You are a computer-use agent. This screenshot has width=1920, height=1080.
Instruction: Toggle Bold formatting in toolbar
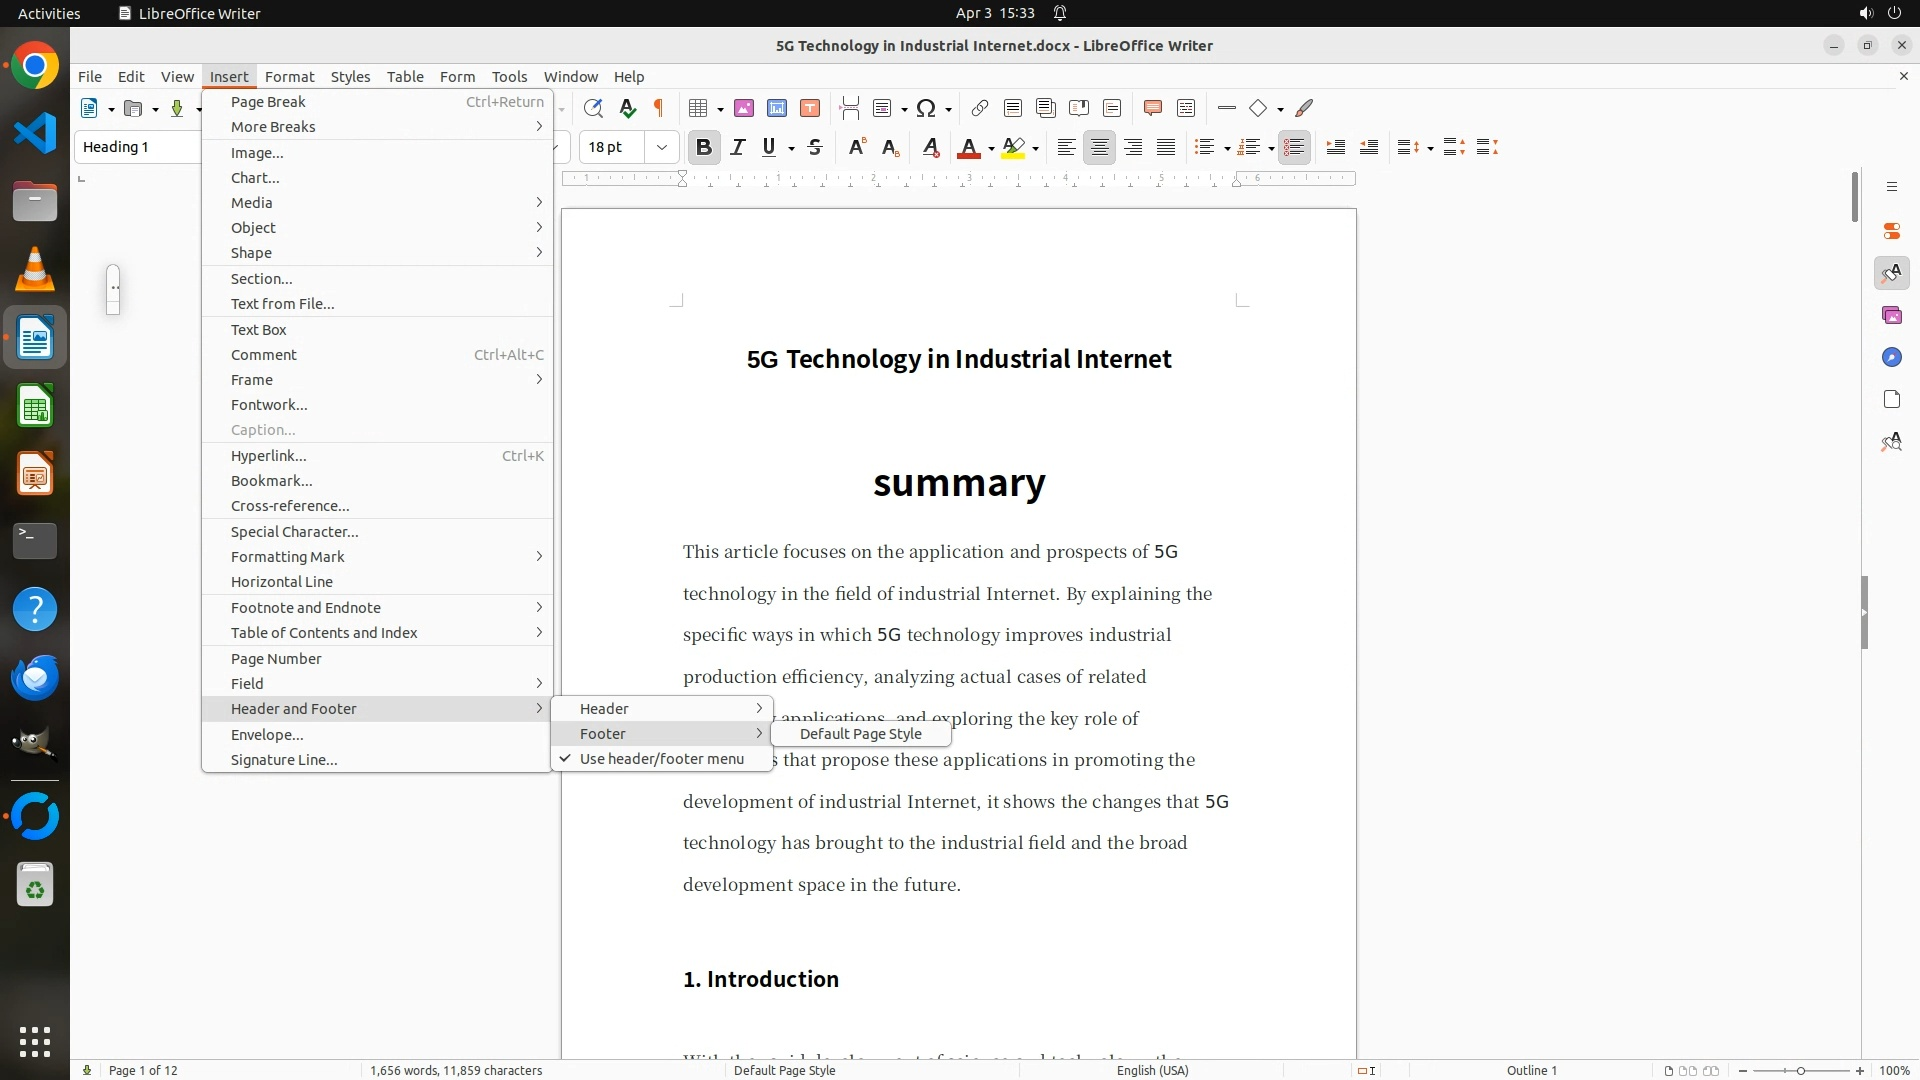[x=703, y=147]
